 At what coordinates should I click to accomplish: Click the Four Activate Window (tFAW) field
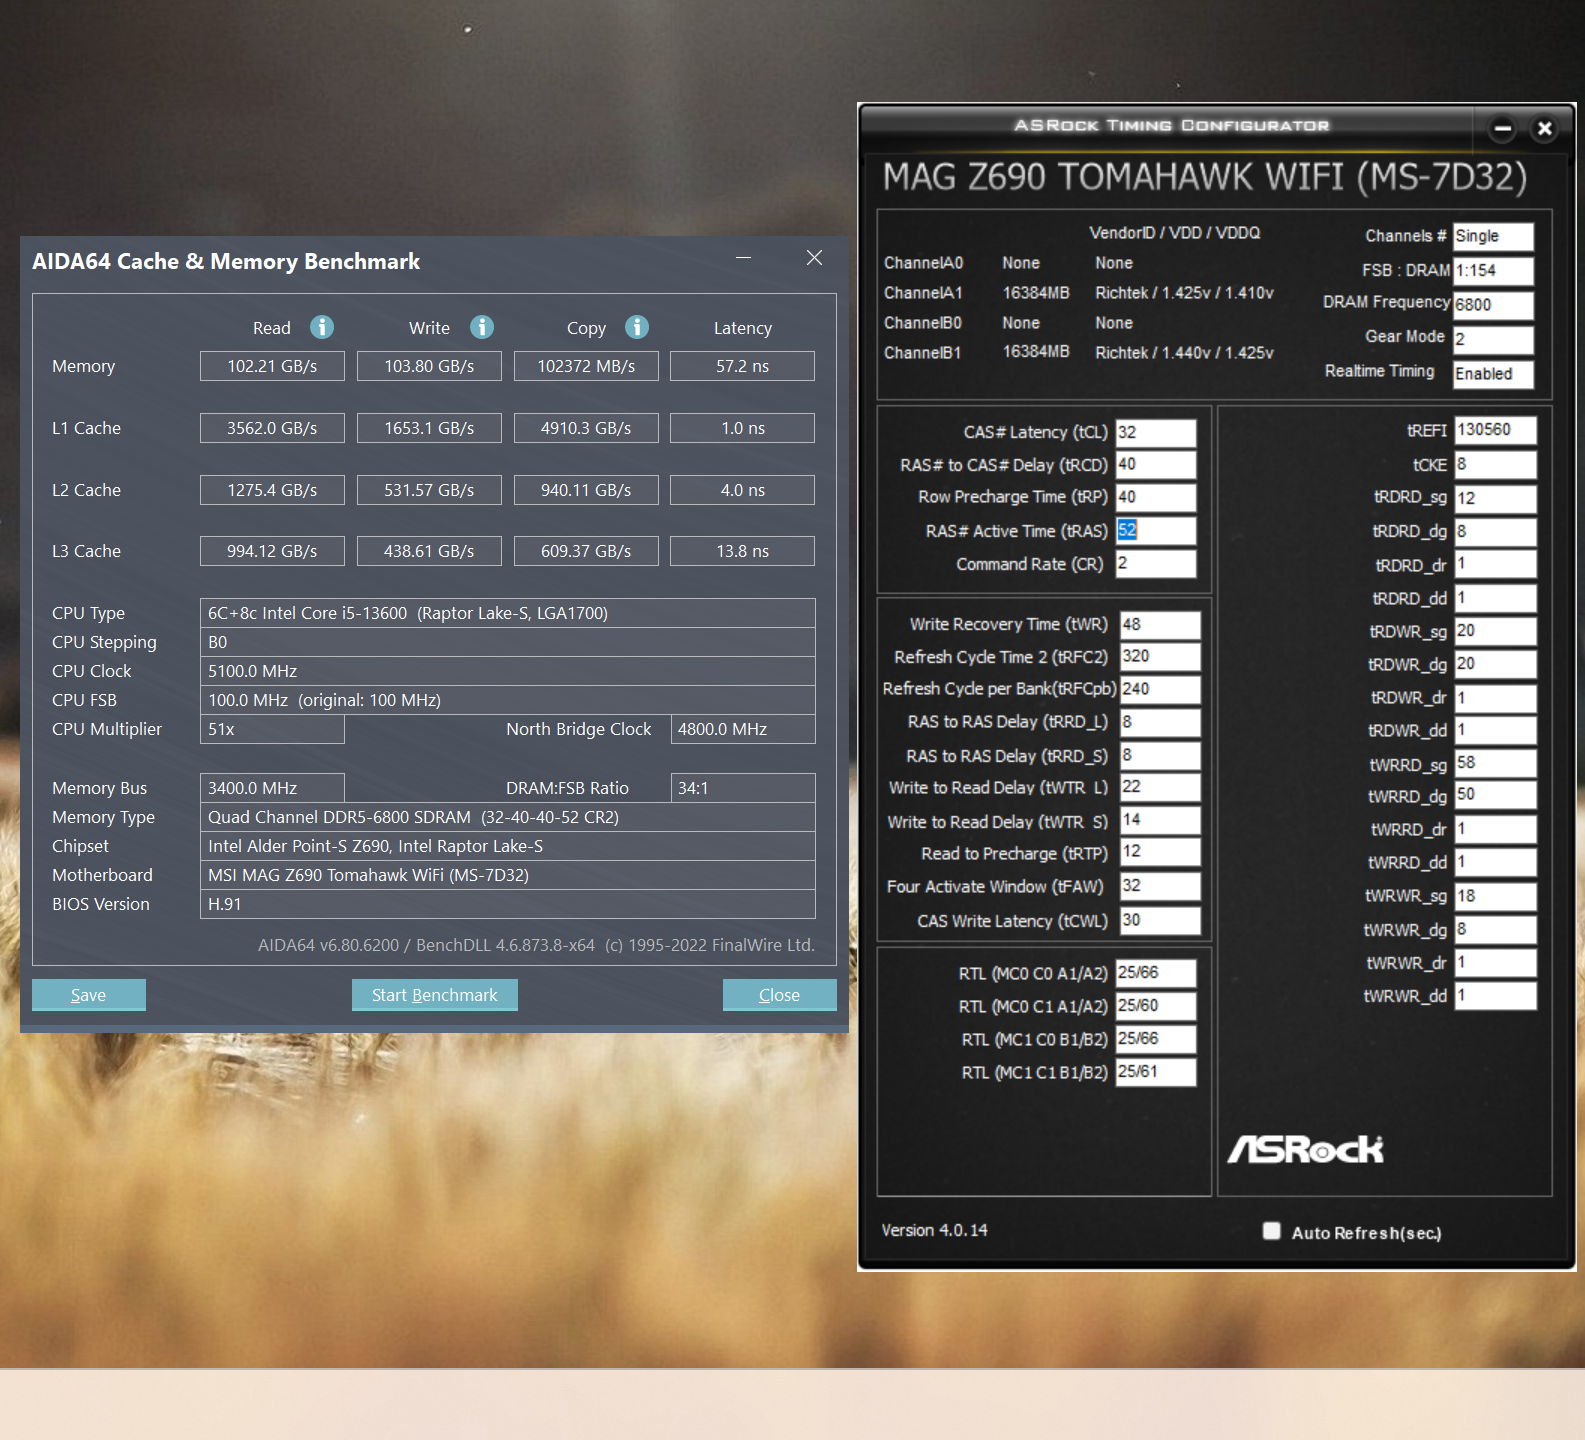tap(1160, 887)
